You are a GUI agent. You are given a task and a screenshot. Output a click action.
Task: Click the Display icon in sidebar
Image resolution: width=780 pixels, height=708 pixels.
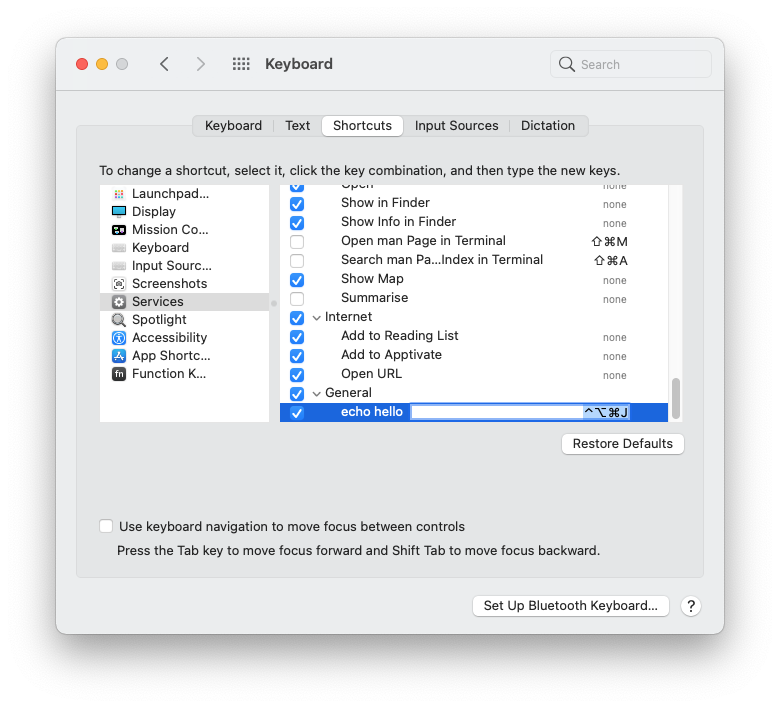click(x=119, y=212)
